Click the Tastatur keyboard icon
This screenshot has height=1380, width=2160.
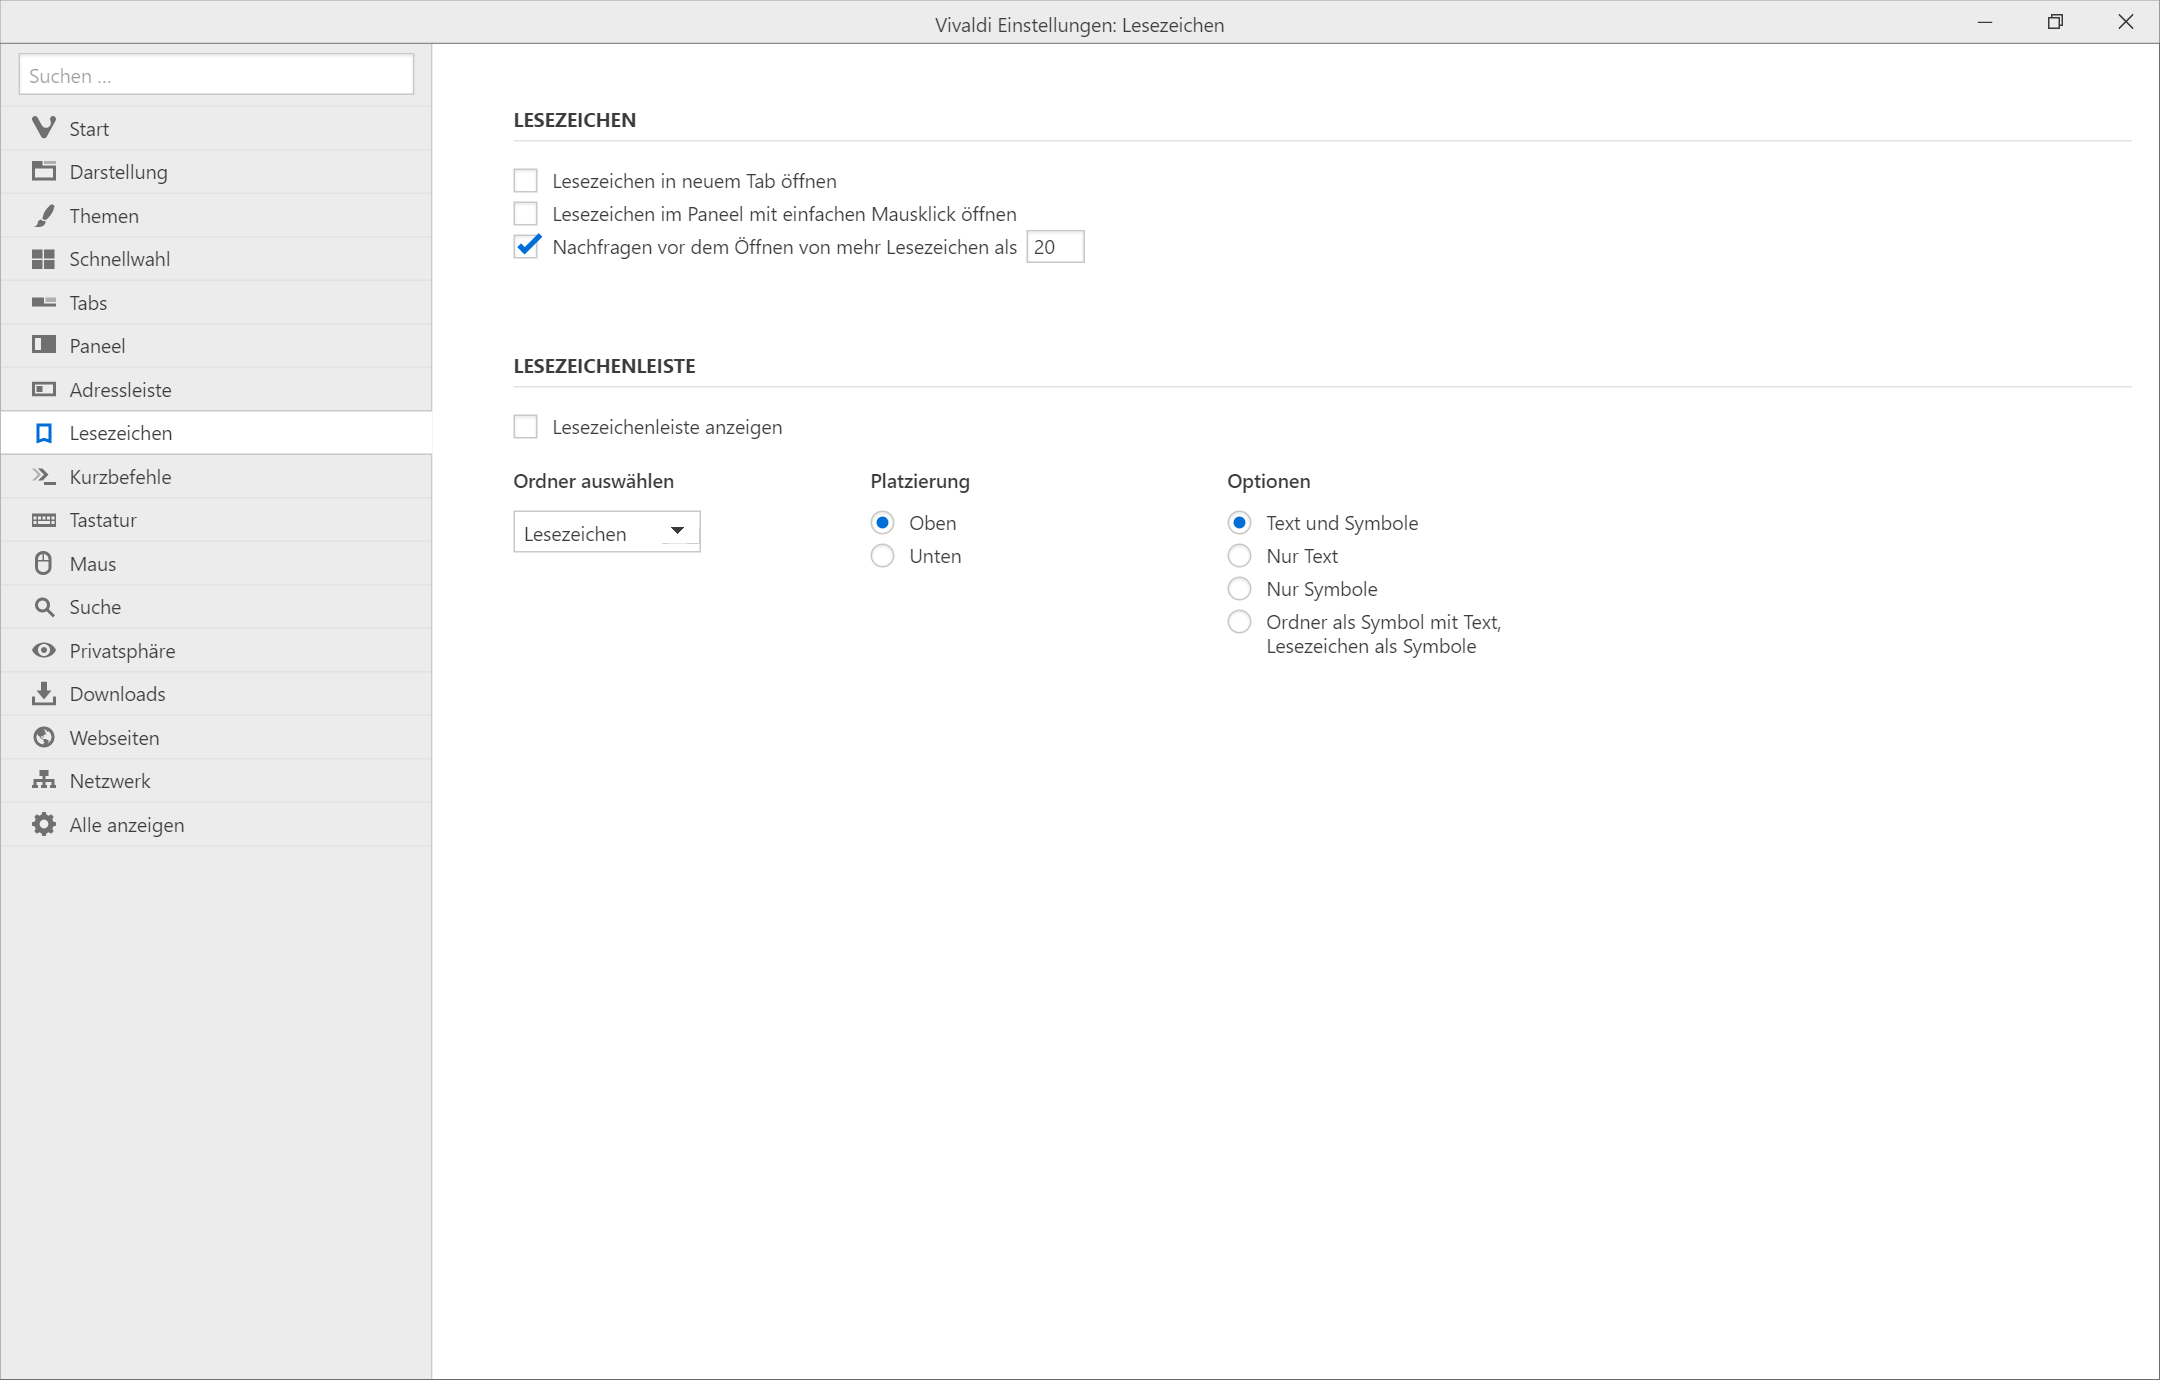pyautogui.click(x=43, y=520)
